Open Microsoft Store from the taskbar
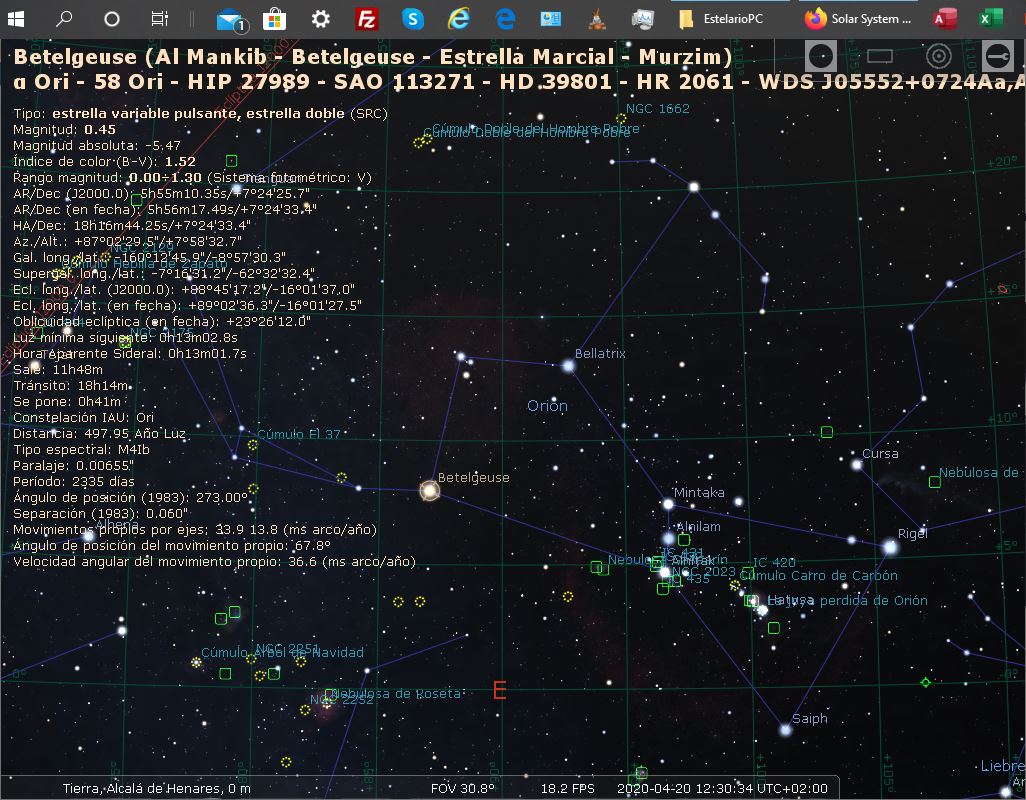The width and height of the screenshot is (1026, 800). [274, 18]
